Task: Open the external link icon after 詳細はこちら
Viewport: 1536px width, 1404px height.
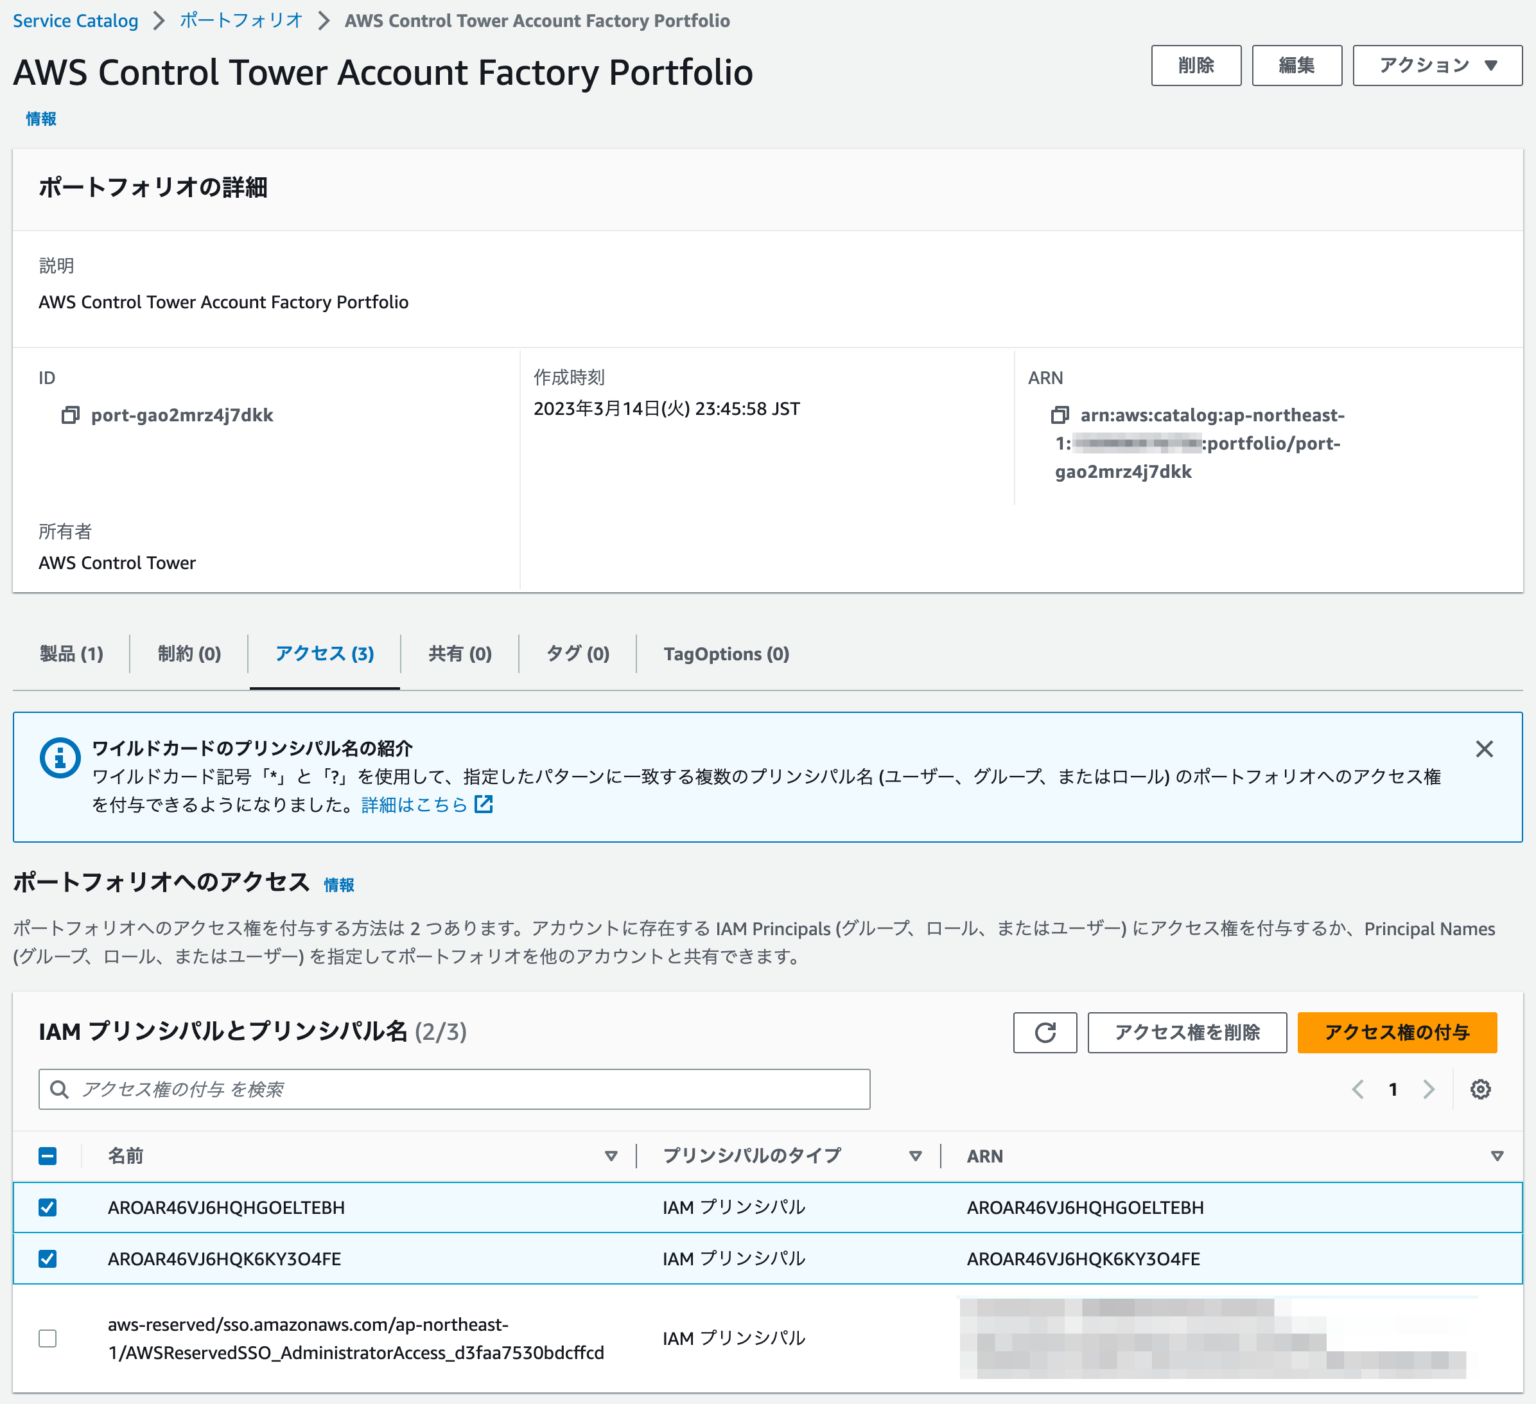Action: (484, 804)
